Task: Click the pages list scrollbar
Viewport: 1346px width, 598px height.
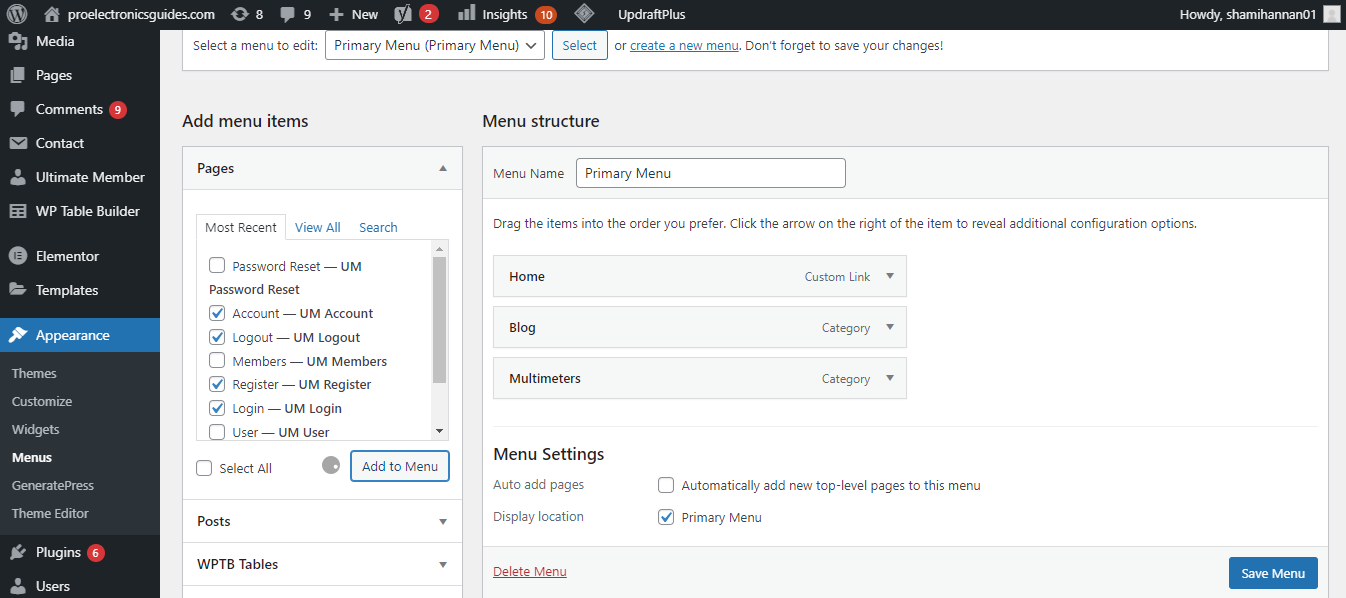Action: point(439,320)
